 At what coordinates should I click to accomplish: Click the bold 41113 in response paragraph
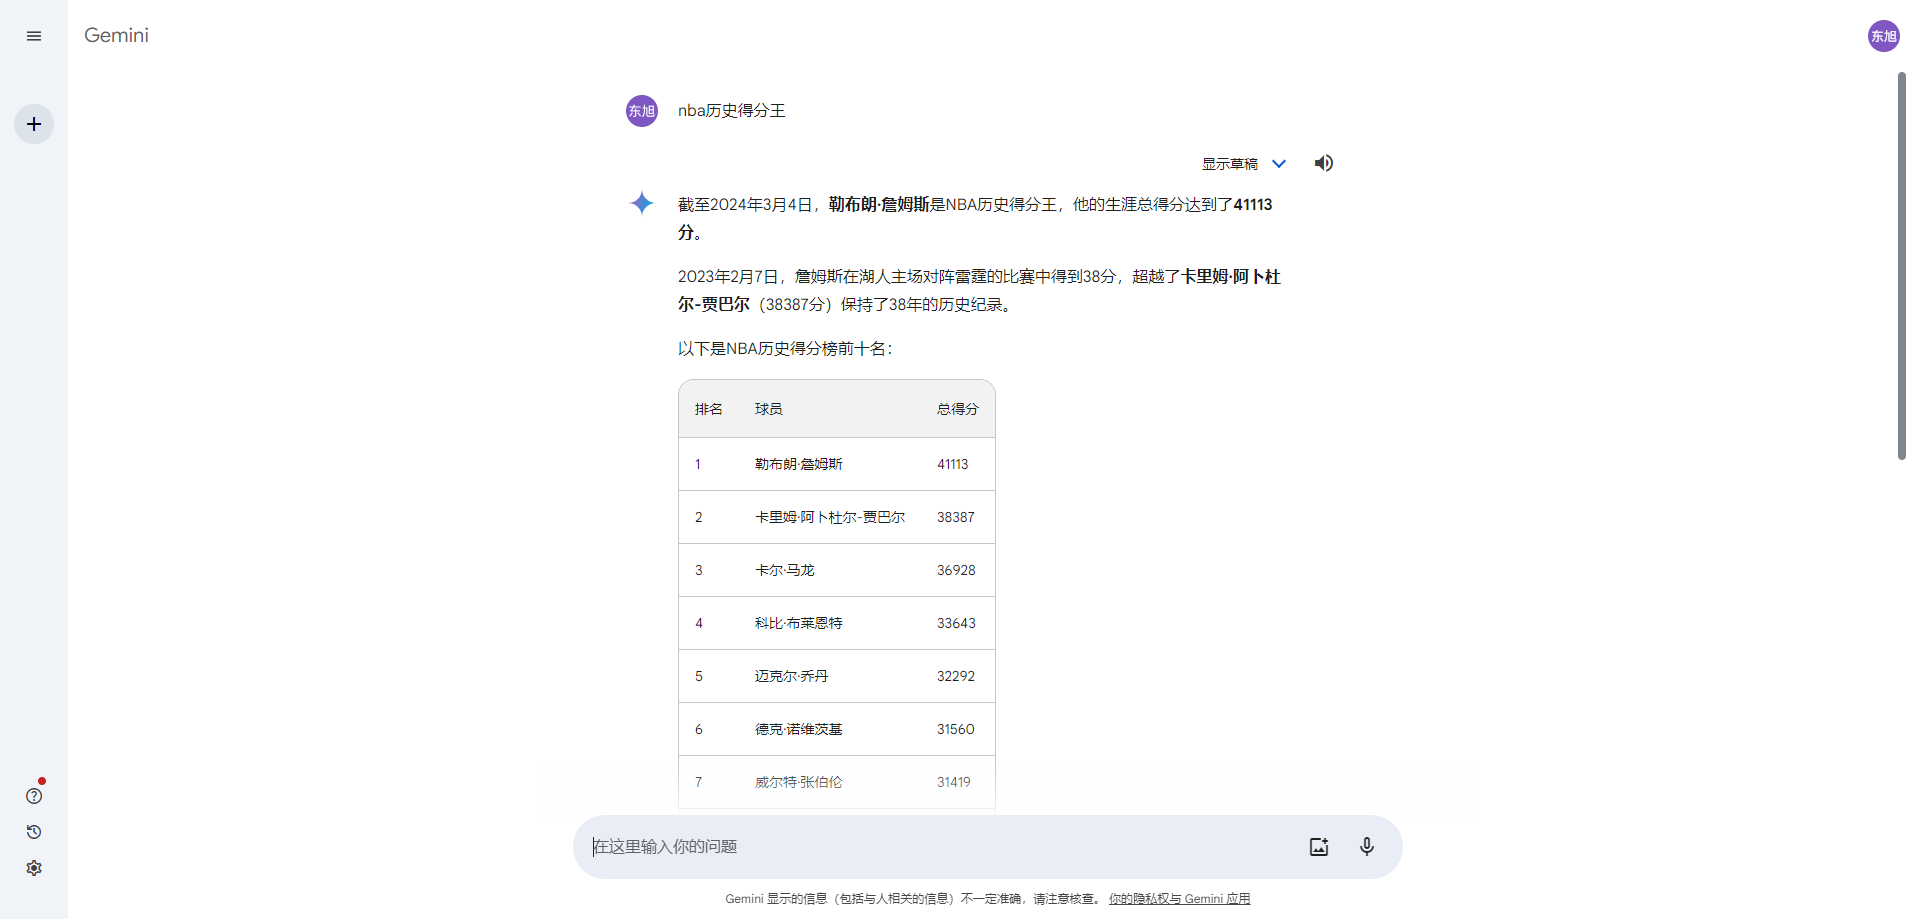point(1253,205)
